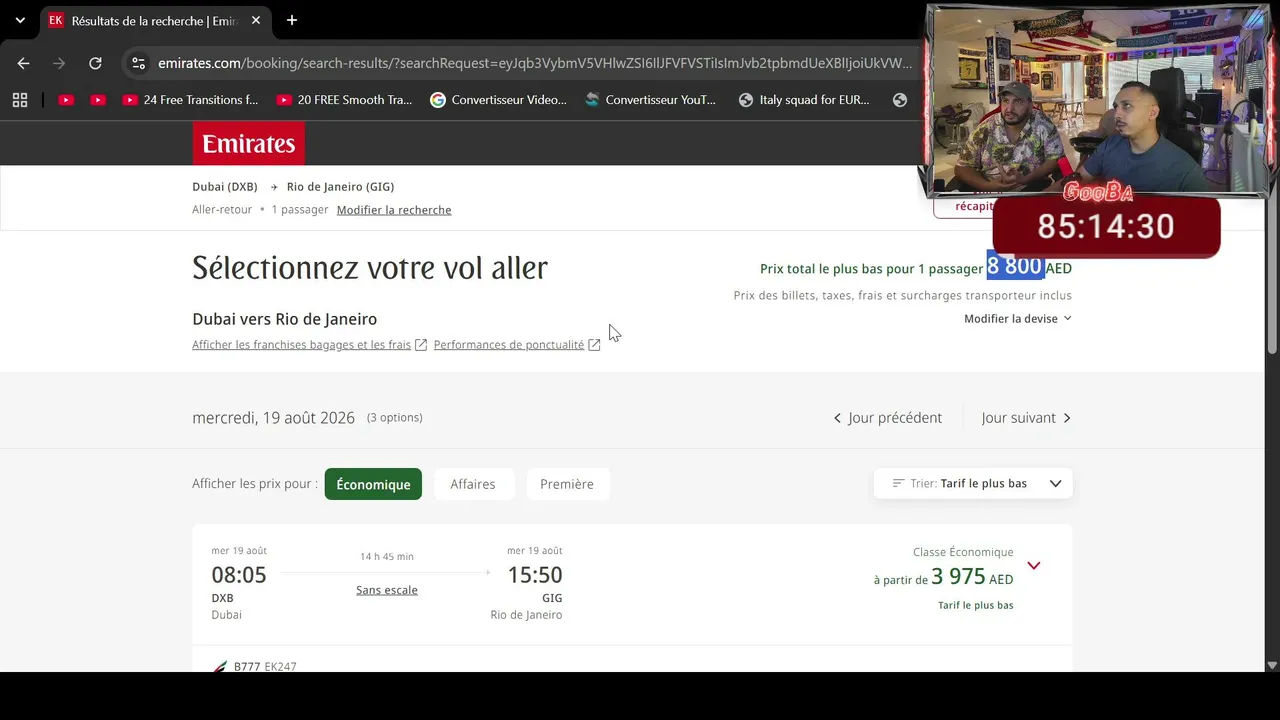Expand the 3 975 AED Classe Économique fare

click(1034, 566)
